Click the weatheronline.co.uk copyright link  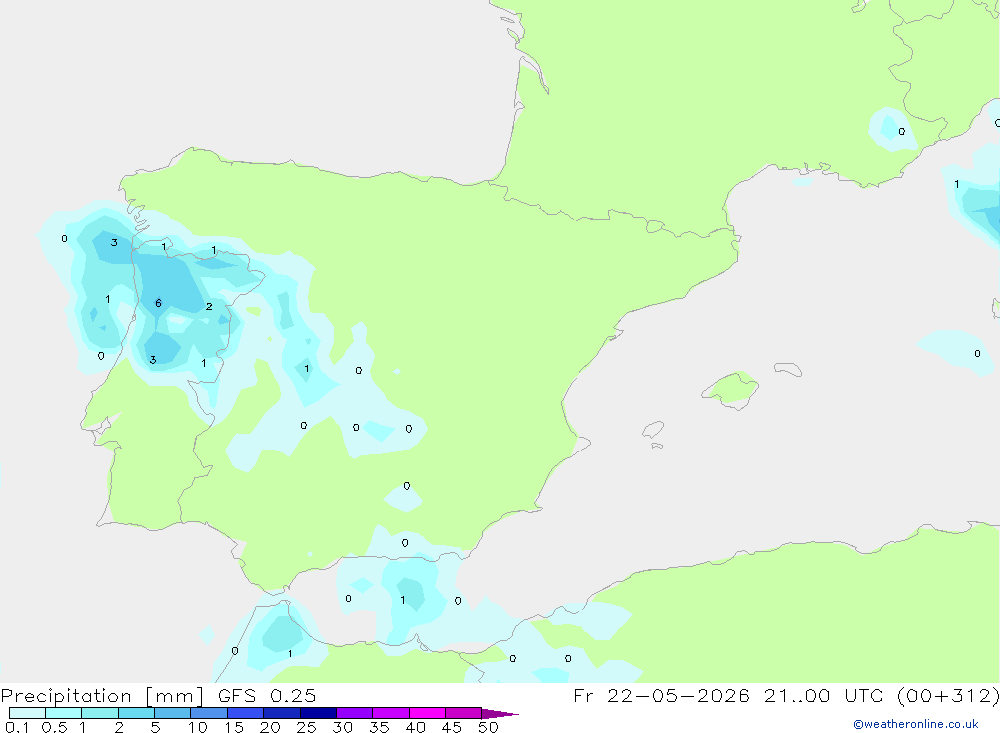pyautogui.click(x=916, y=724)
